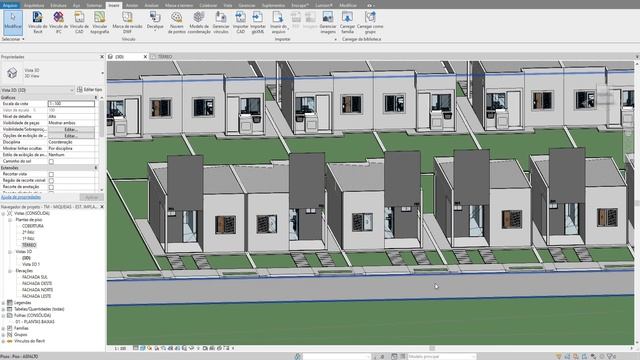The width and height of the screenshot is (640, 360).
Task: Click the Vista 3D type thumbnail
Action: pyautogui.click(x=12, y=73)
